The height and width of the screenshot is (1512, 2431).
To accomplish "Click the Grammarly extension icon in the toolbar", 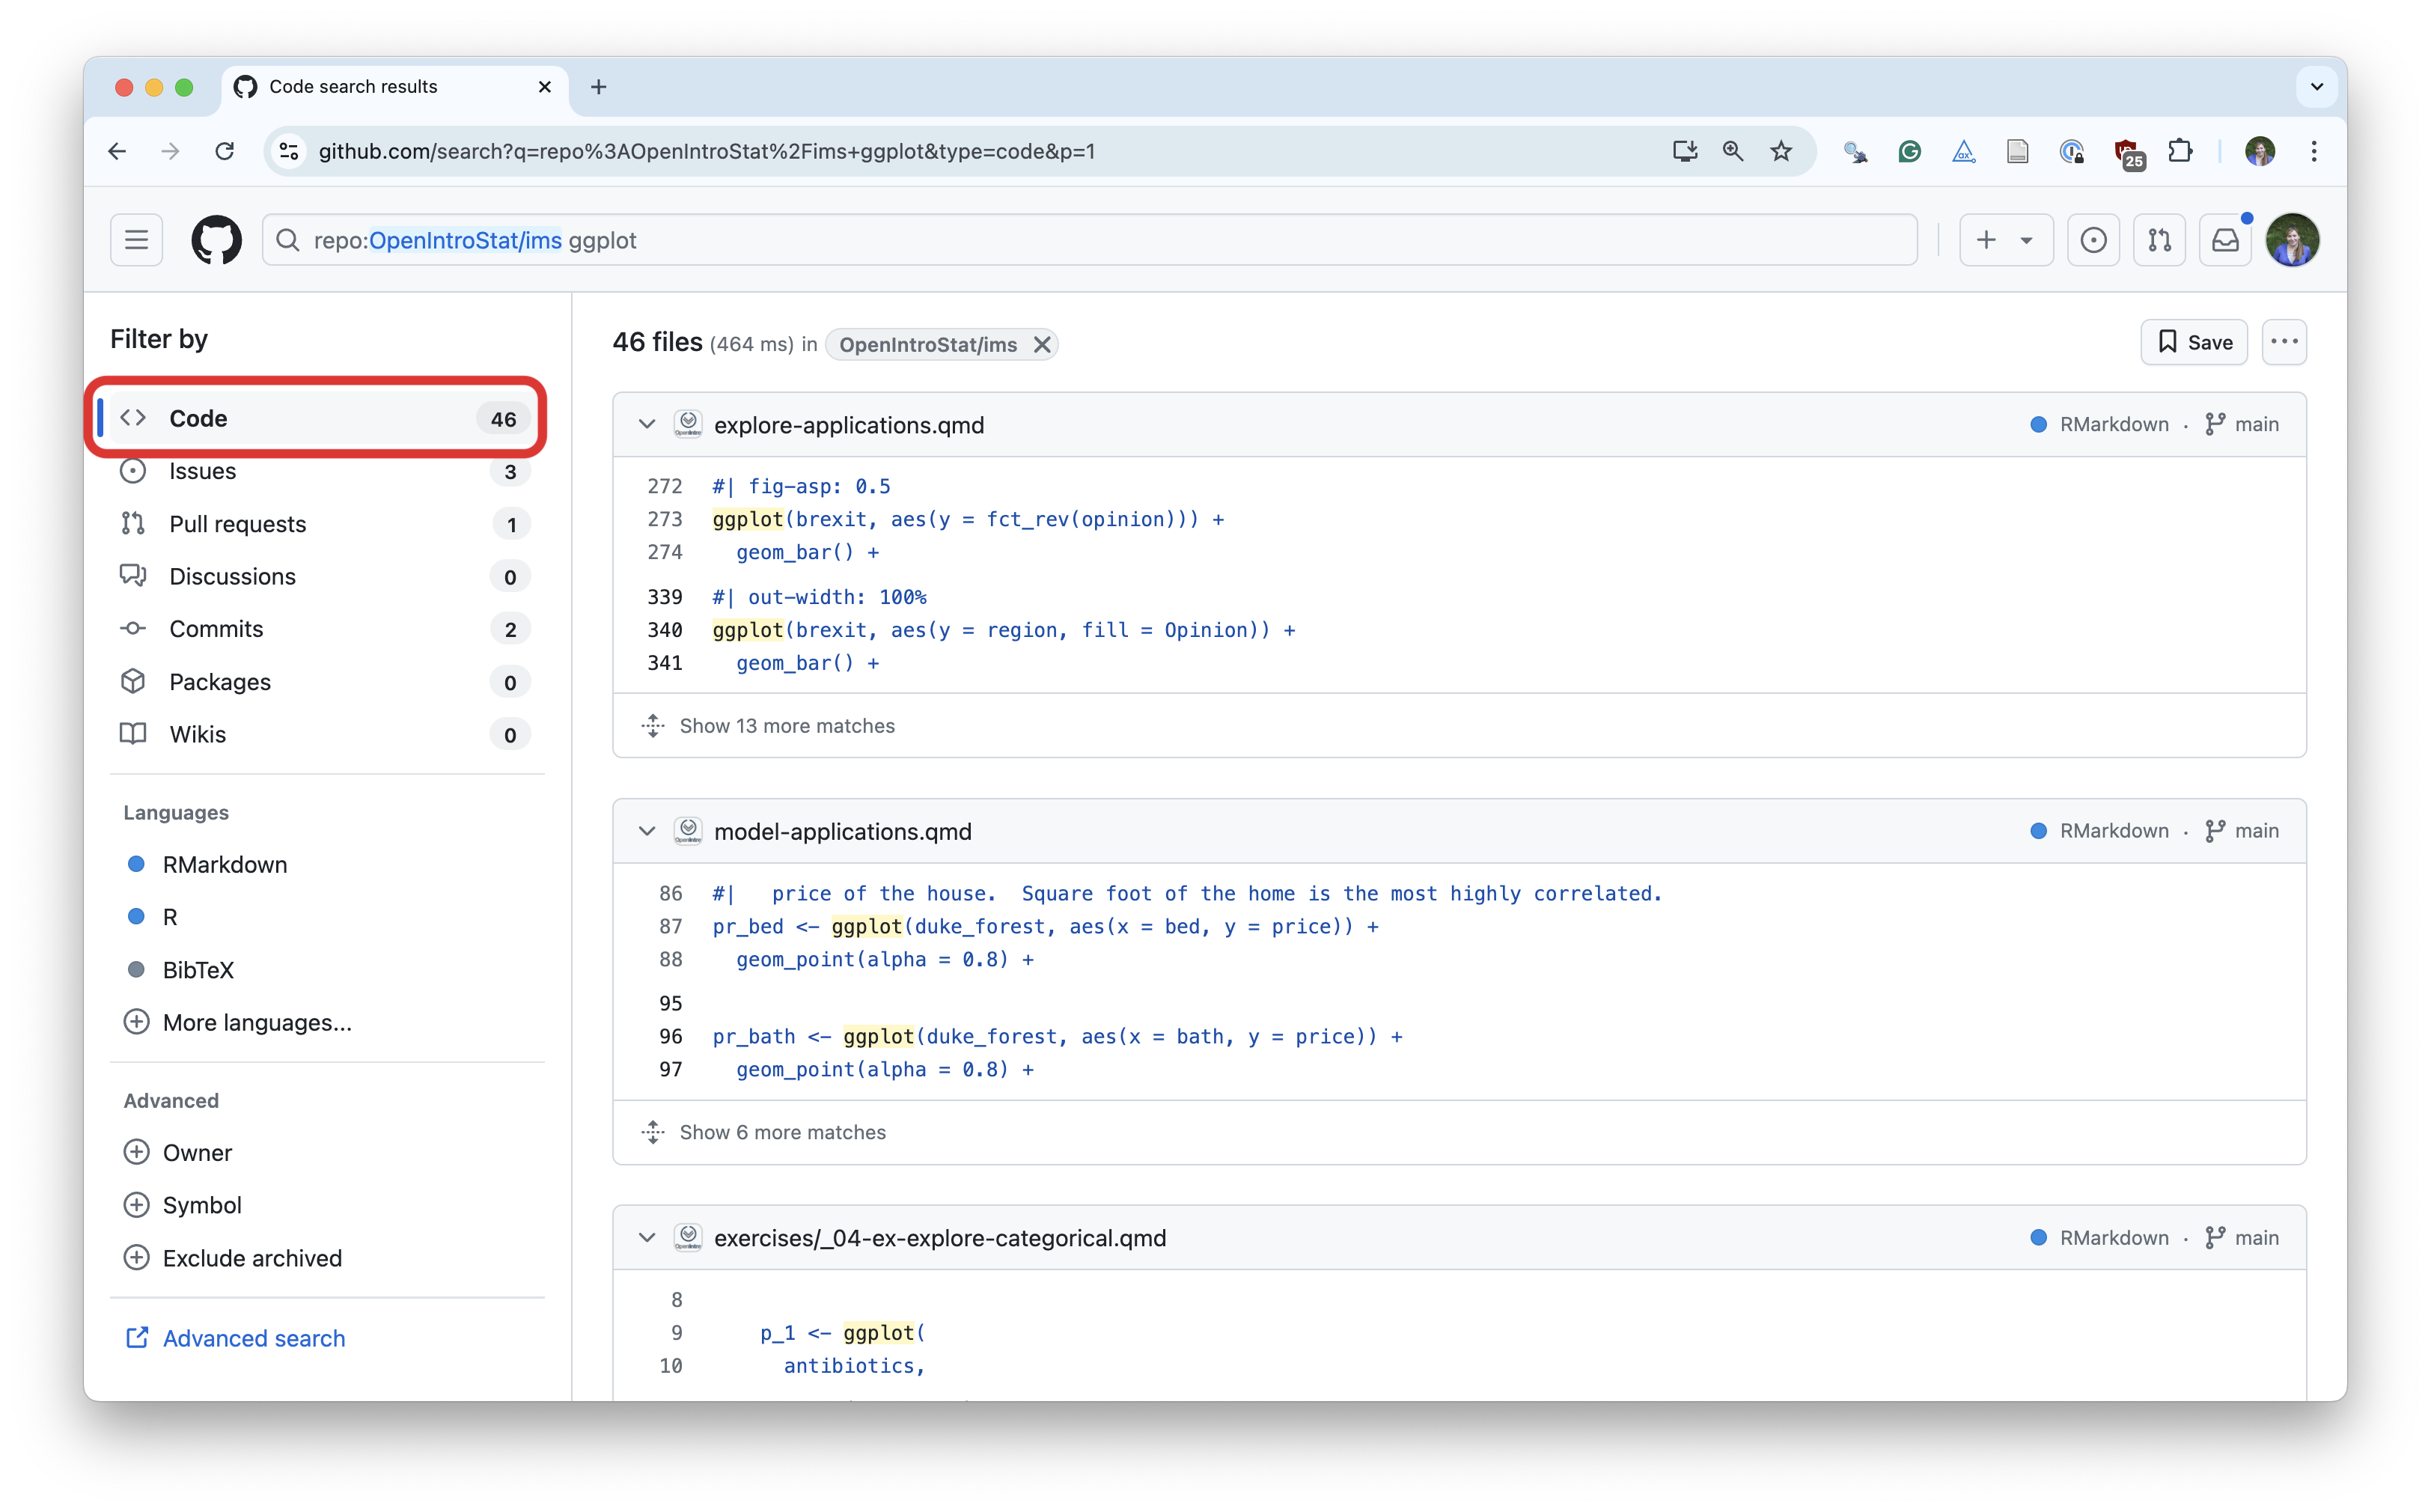I will click(1910, 151).
